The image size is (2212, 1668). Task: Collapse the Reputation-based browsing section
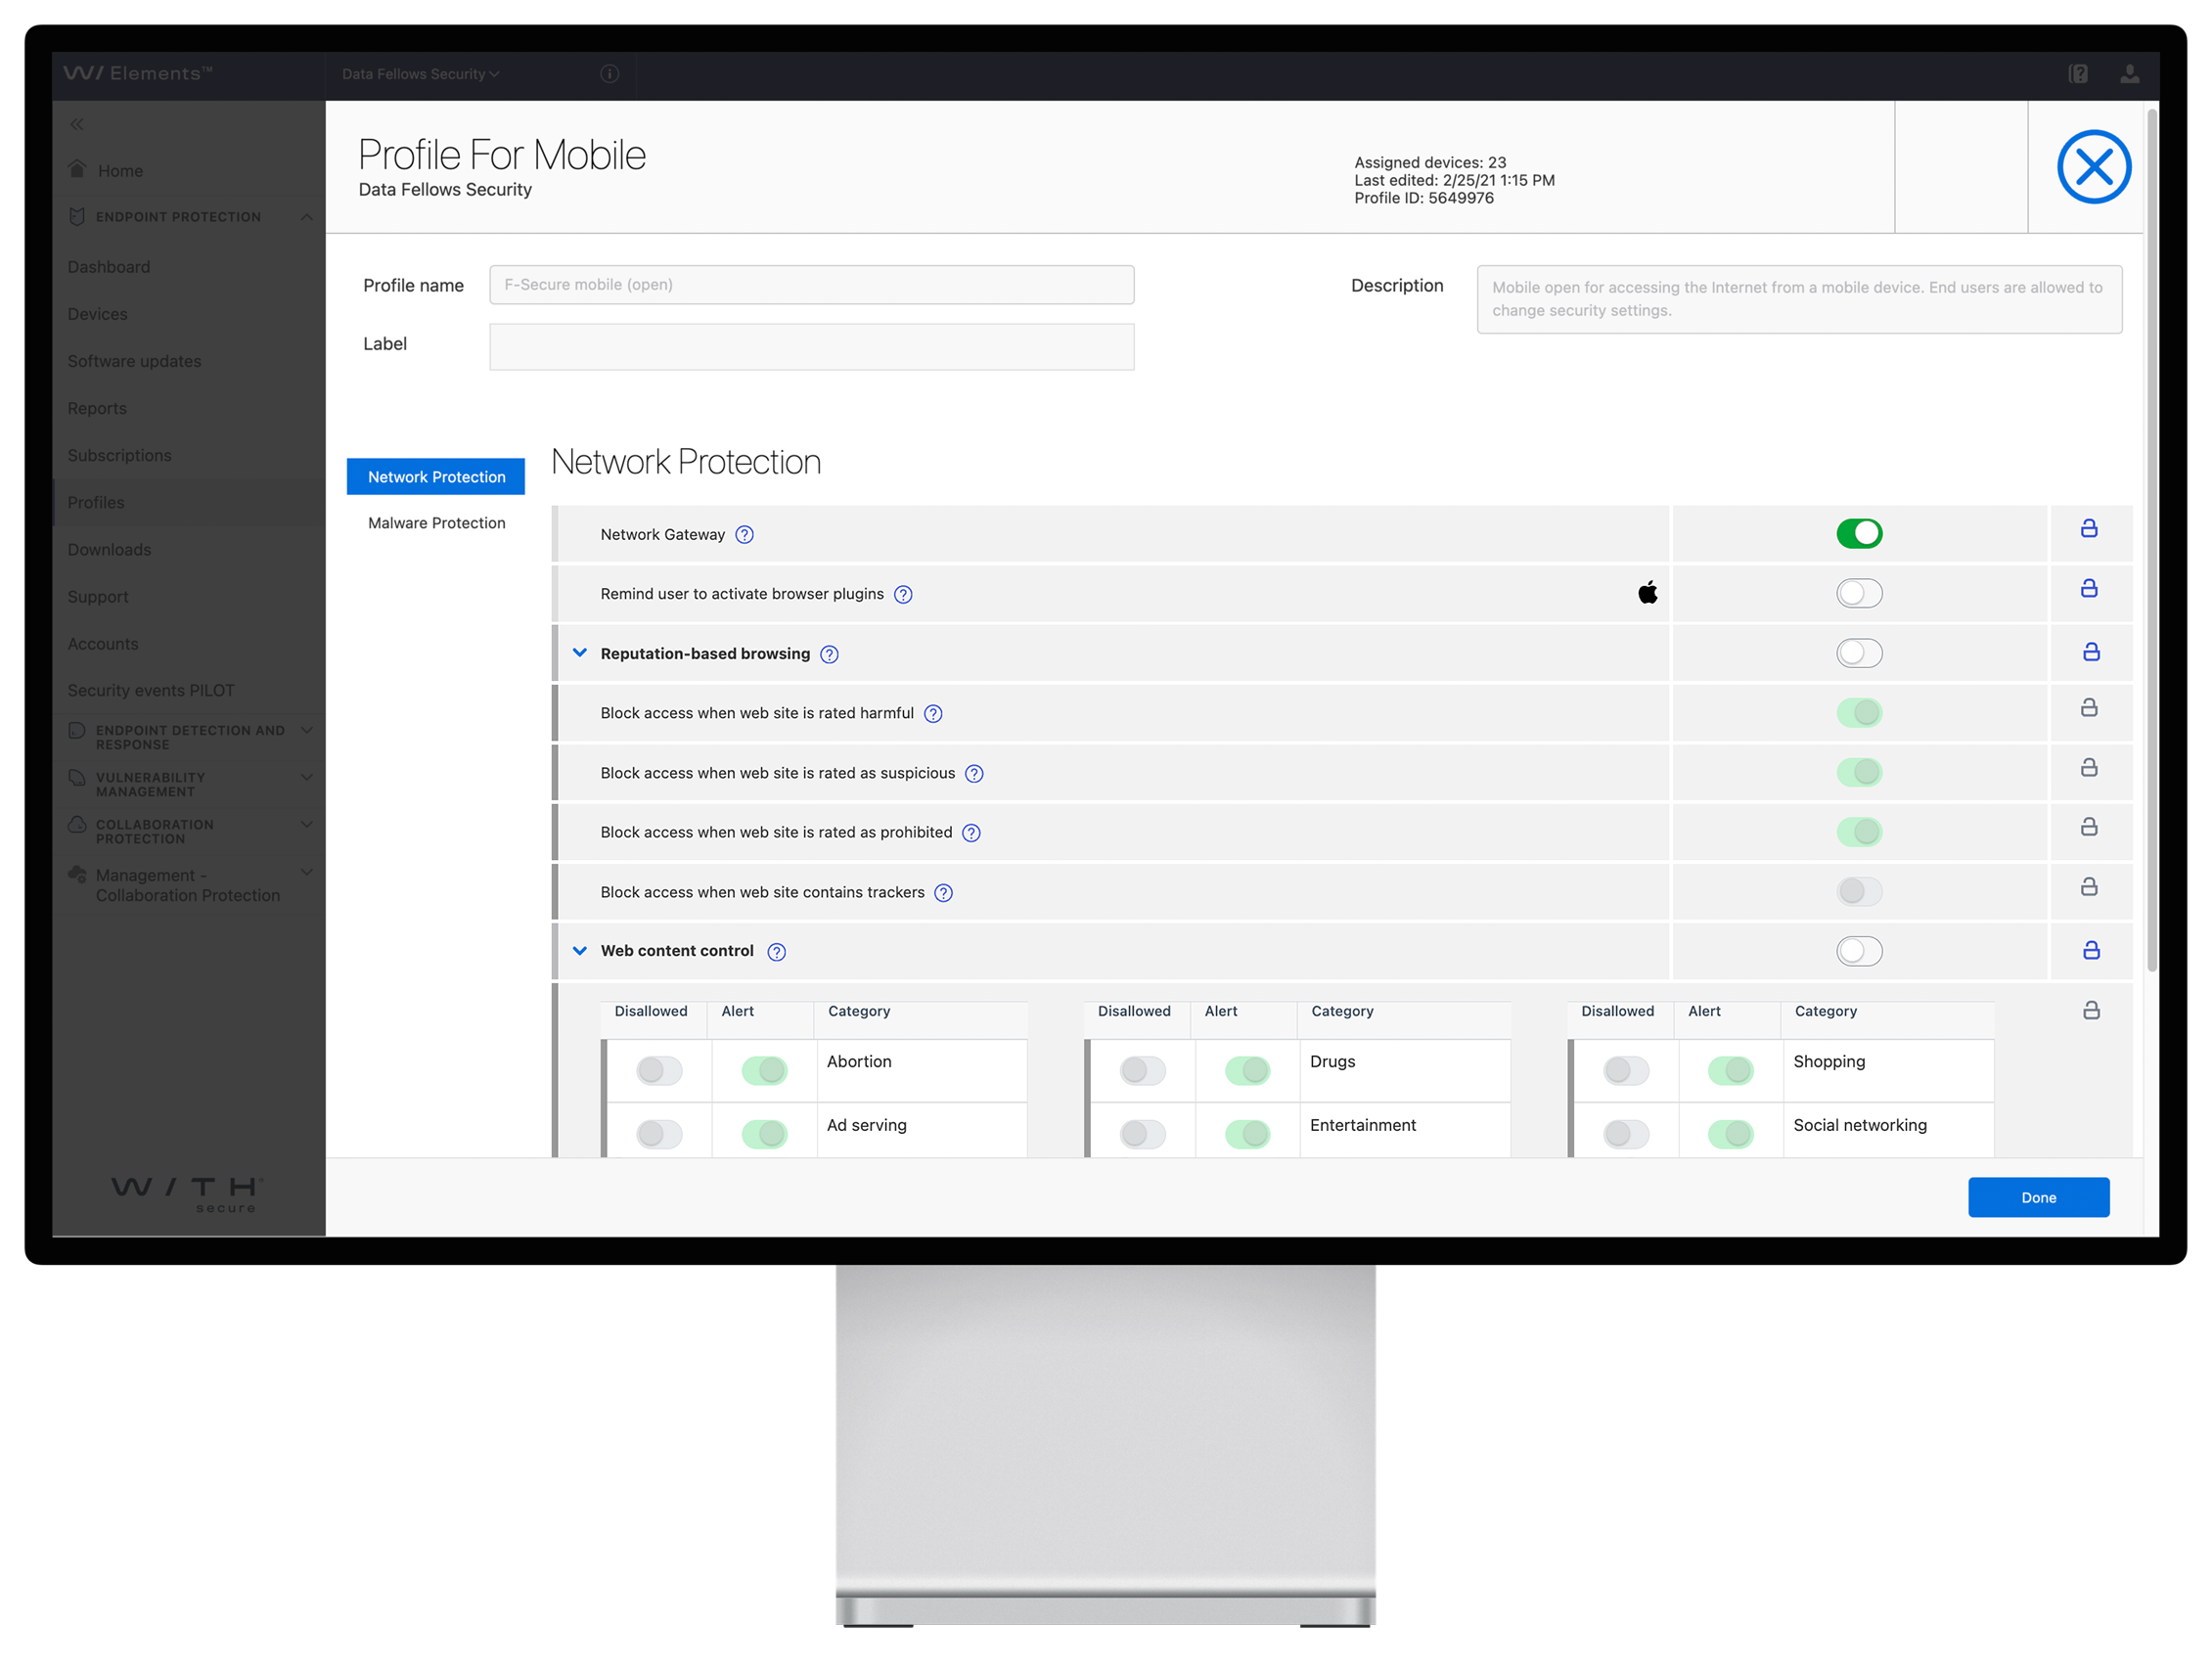[580, 654]
